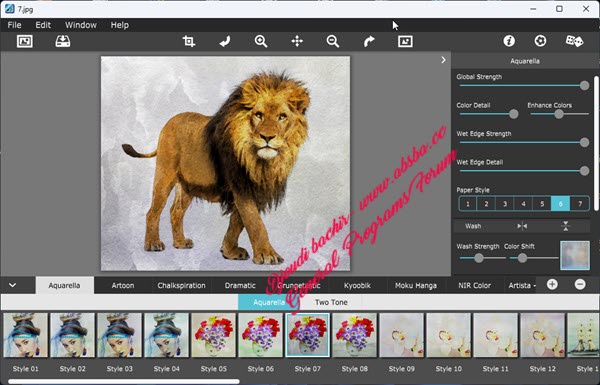Choose paper style 6
Image resolution: width=600 pixels, height=385 pixels.
pyautogui.click(x=561, y=204)
